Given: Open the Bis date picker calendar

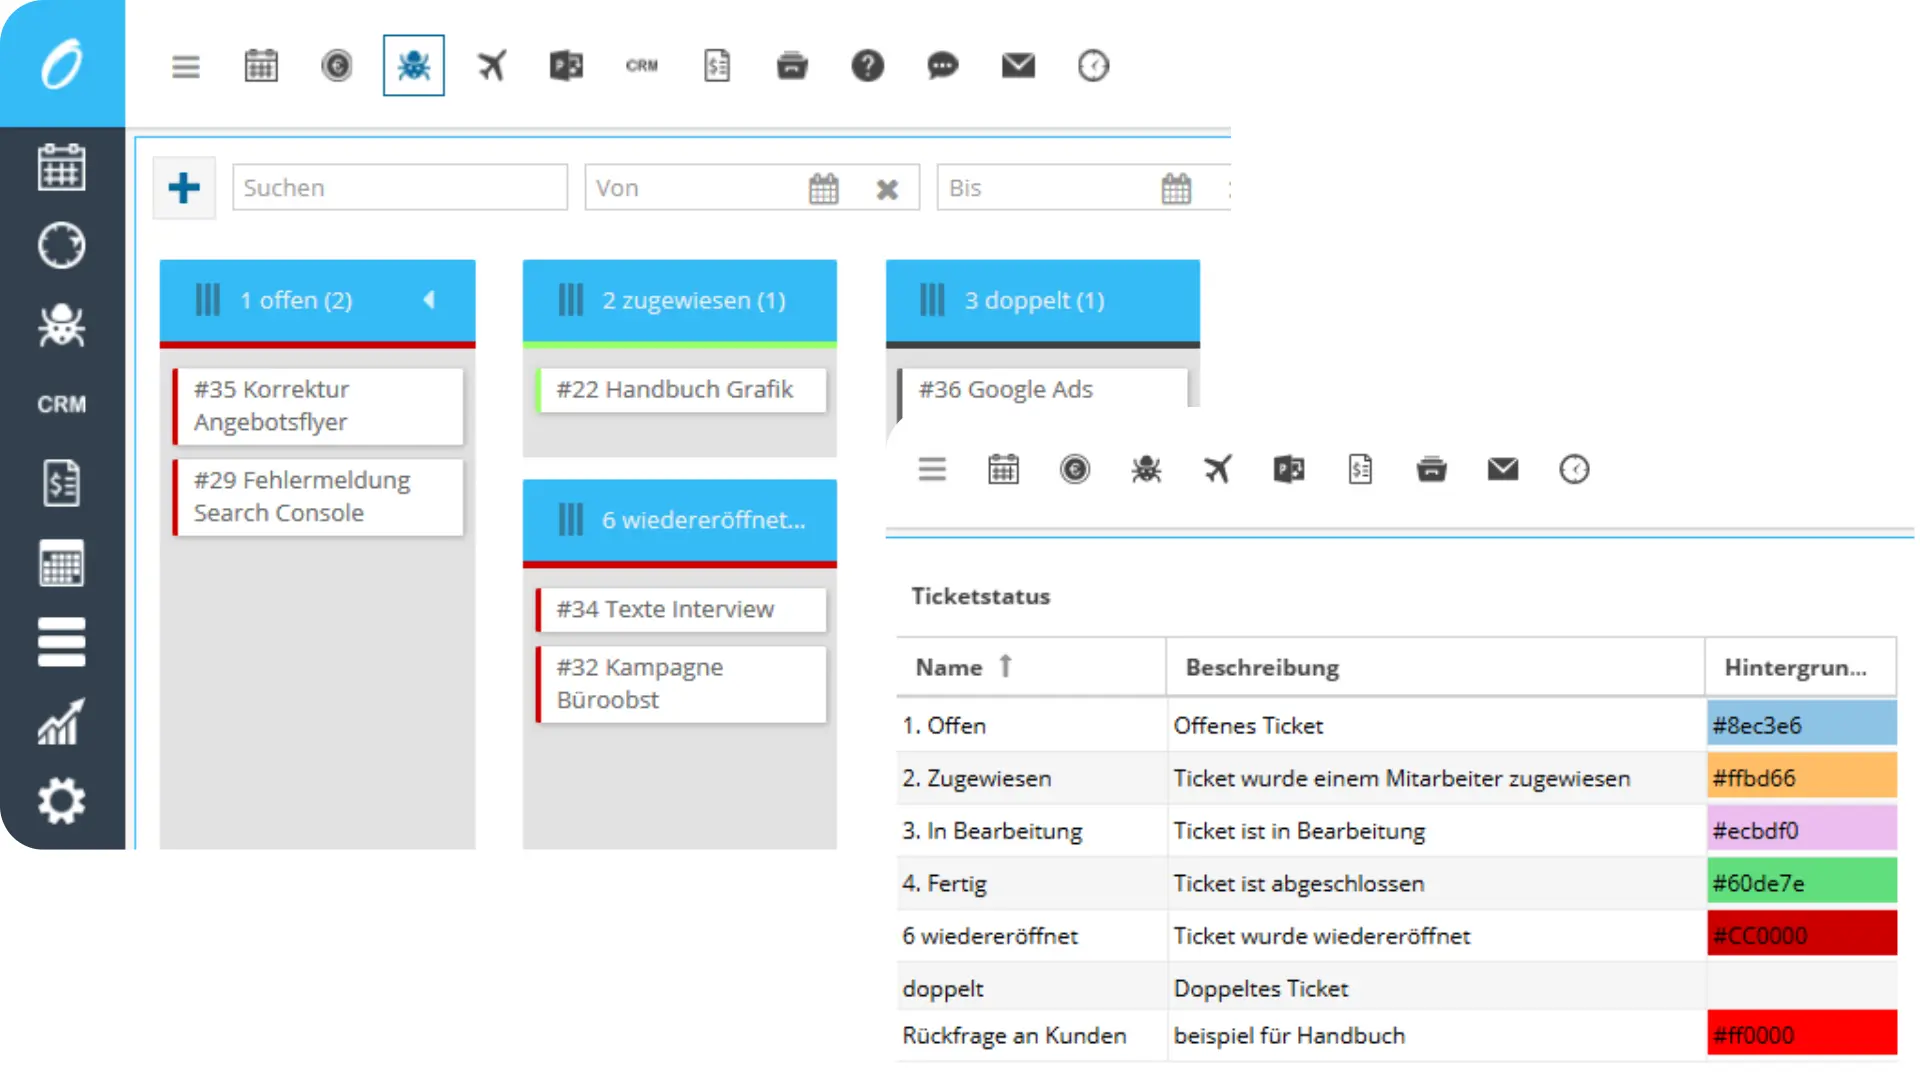Looking at the screenshot, I should click(1176, 187).
